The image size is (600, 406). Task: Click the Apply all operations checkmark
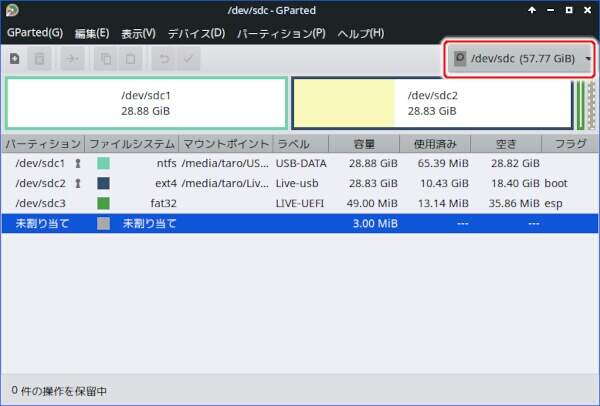[188, 60]
